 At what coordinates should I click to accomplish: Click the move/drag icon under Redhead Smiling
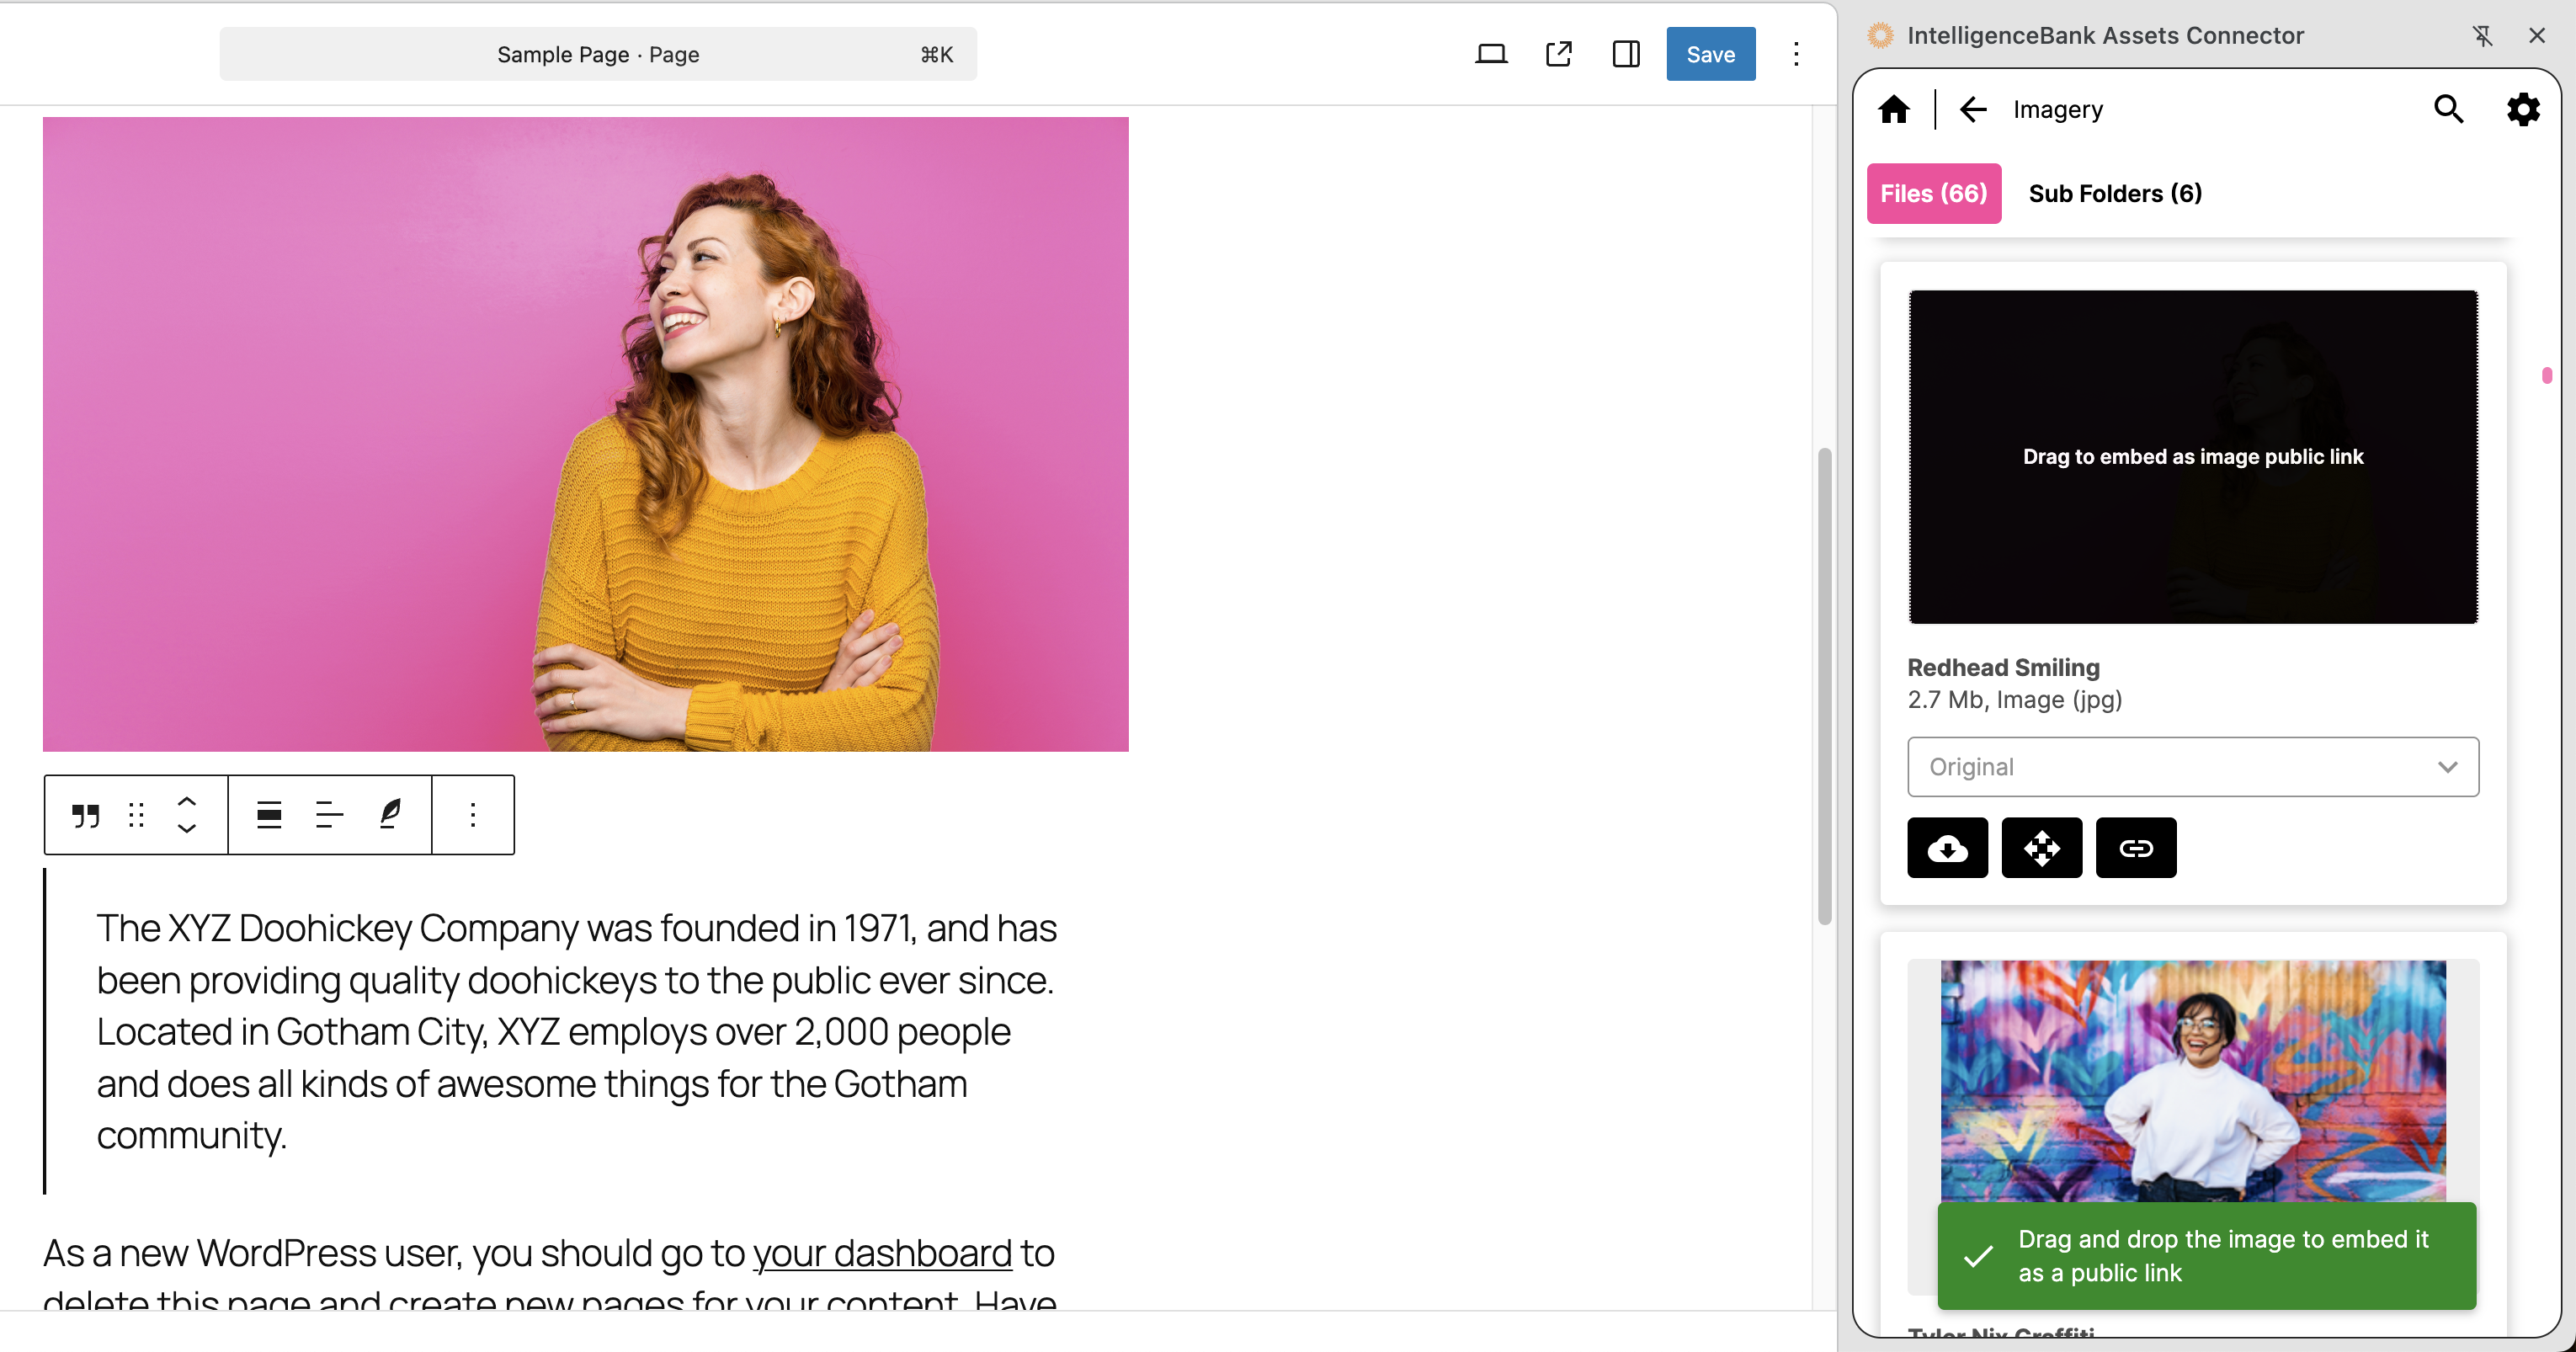click(x=2042, y=847)
